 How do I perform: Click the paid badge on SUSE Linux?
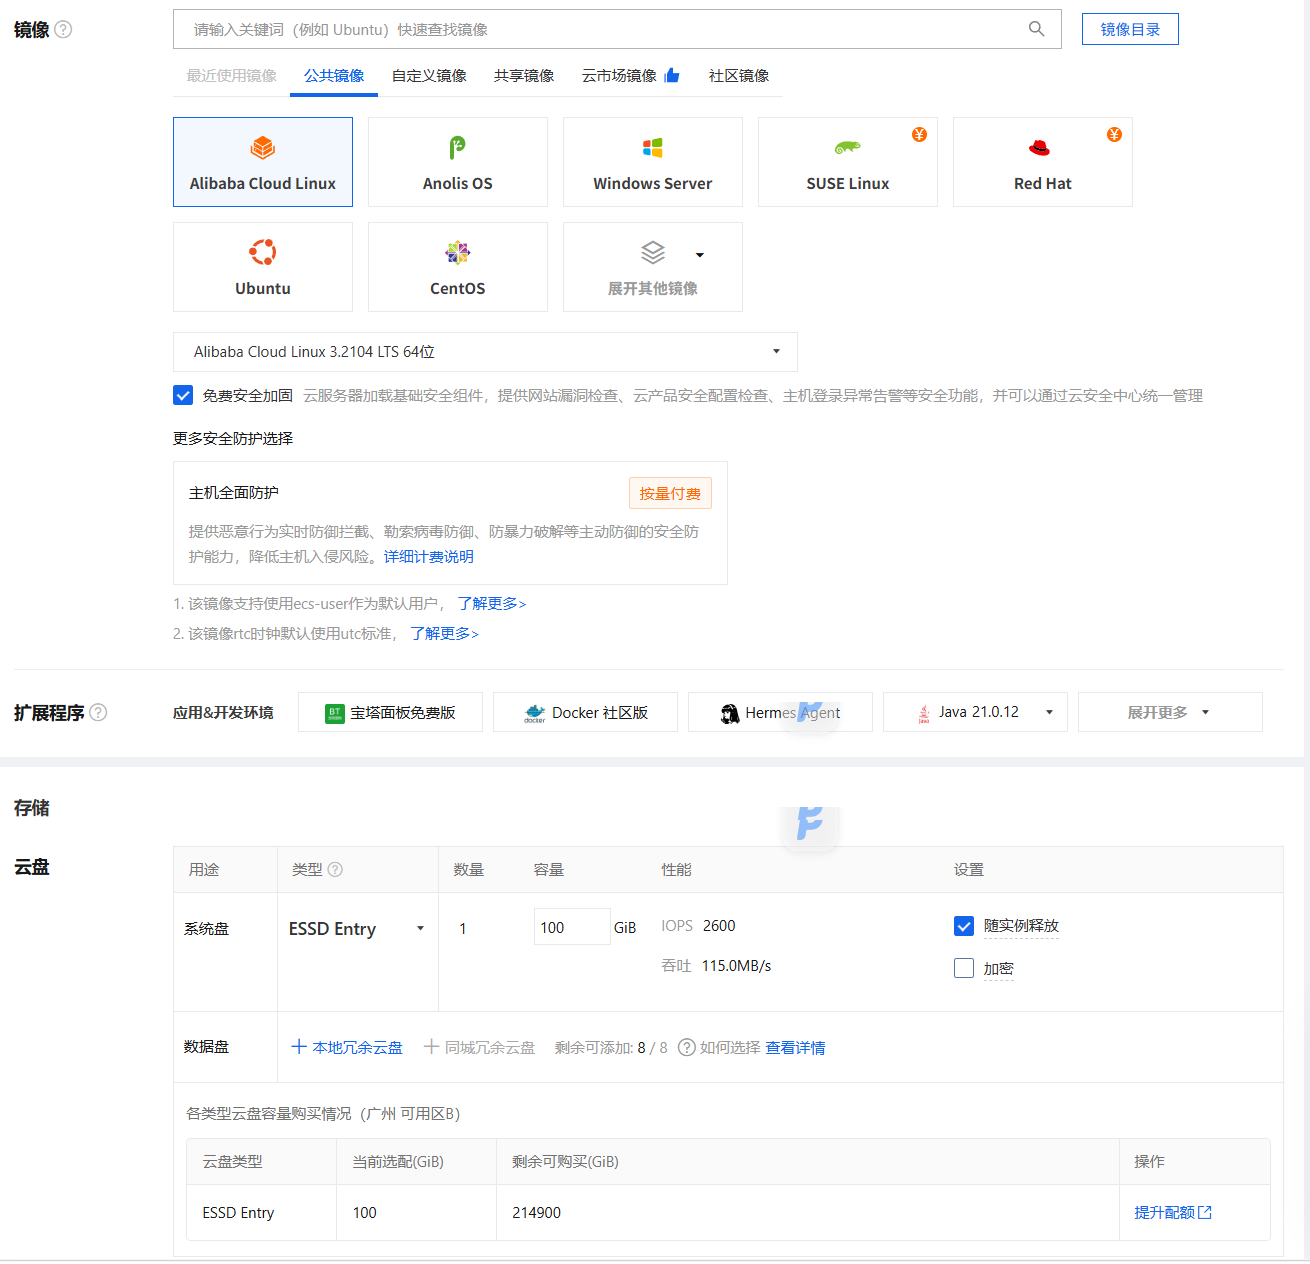[919, 135]
